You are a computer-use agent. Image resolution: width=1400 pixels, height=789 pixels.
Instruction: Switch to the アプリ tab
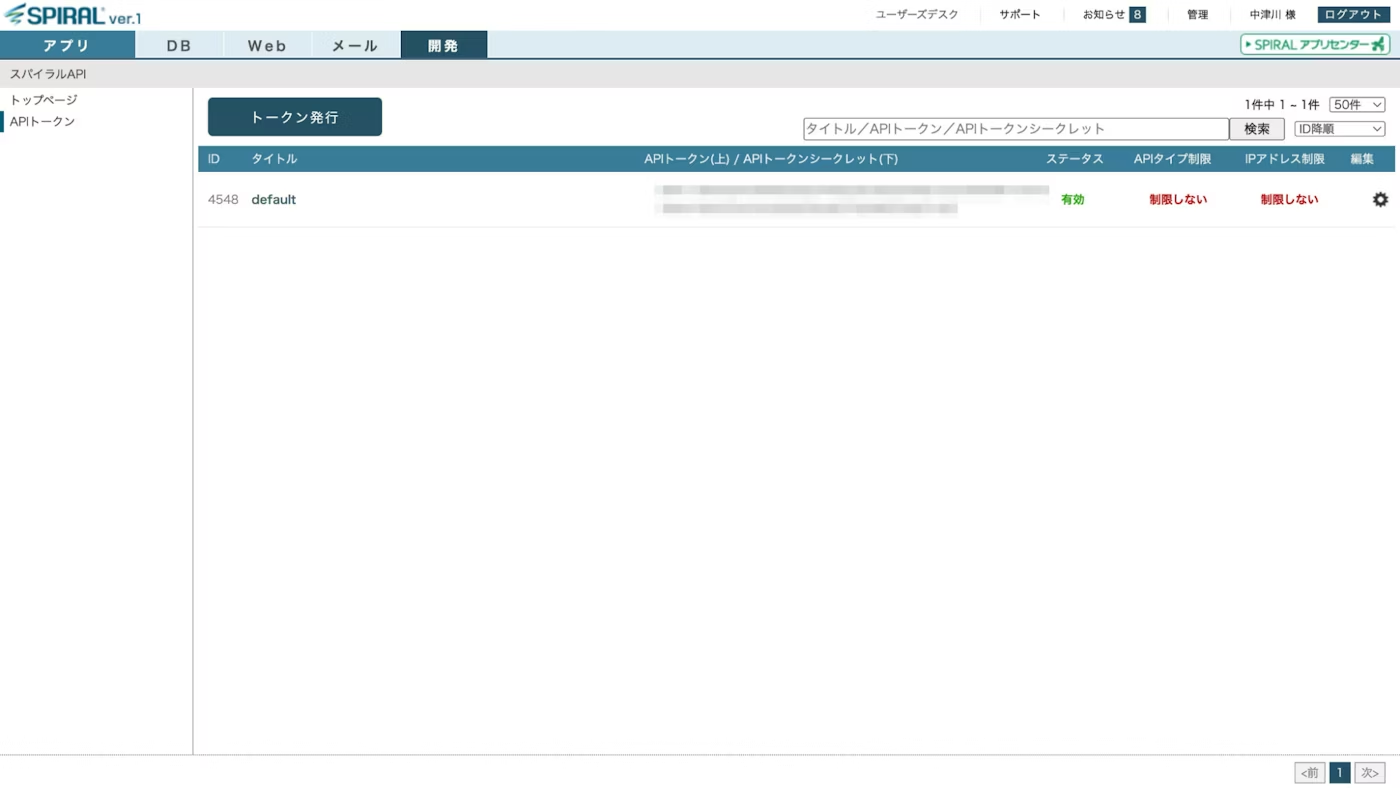pyautogui.click(x=67, y=44)
